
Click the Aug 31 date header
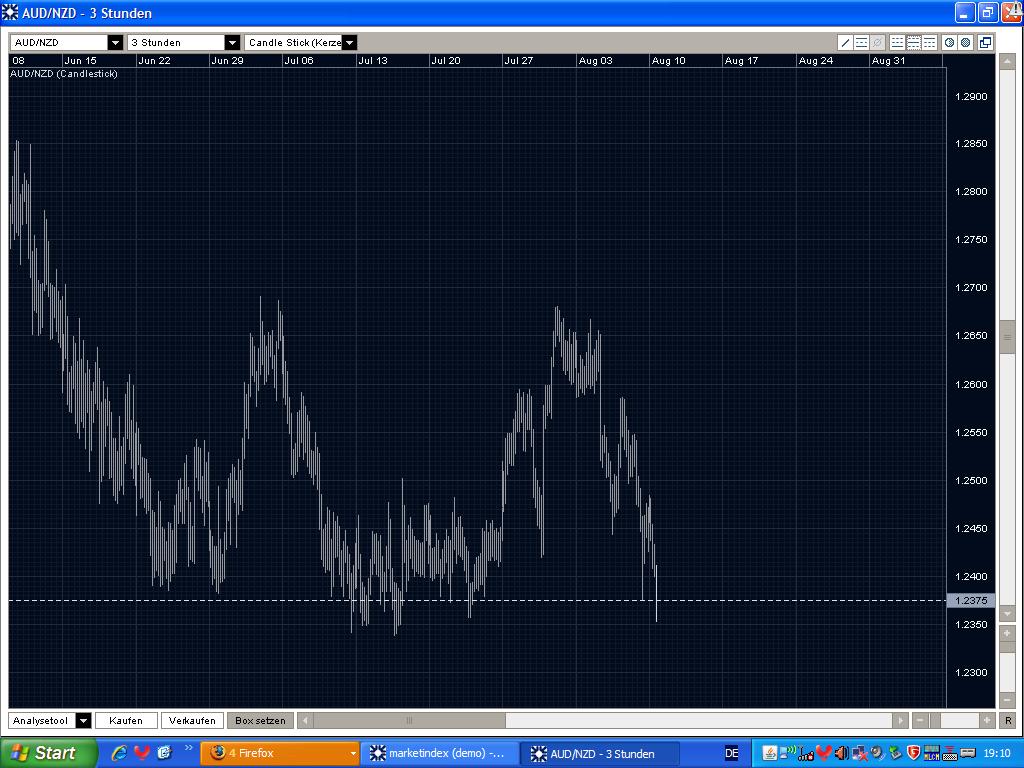tap(889, 60)
